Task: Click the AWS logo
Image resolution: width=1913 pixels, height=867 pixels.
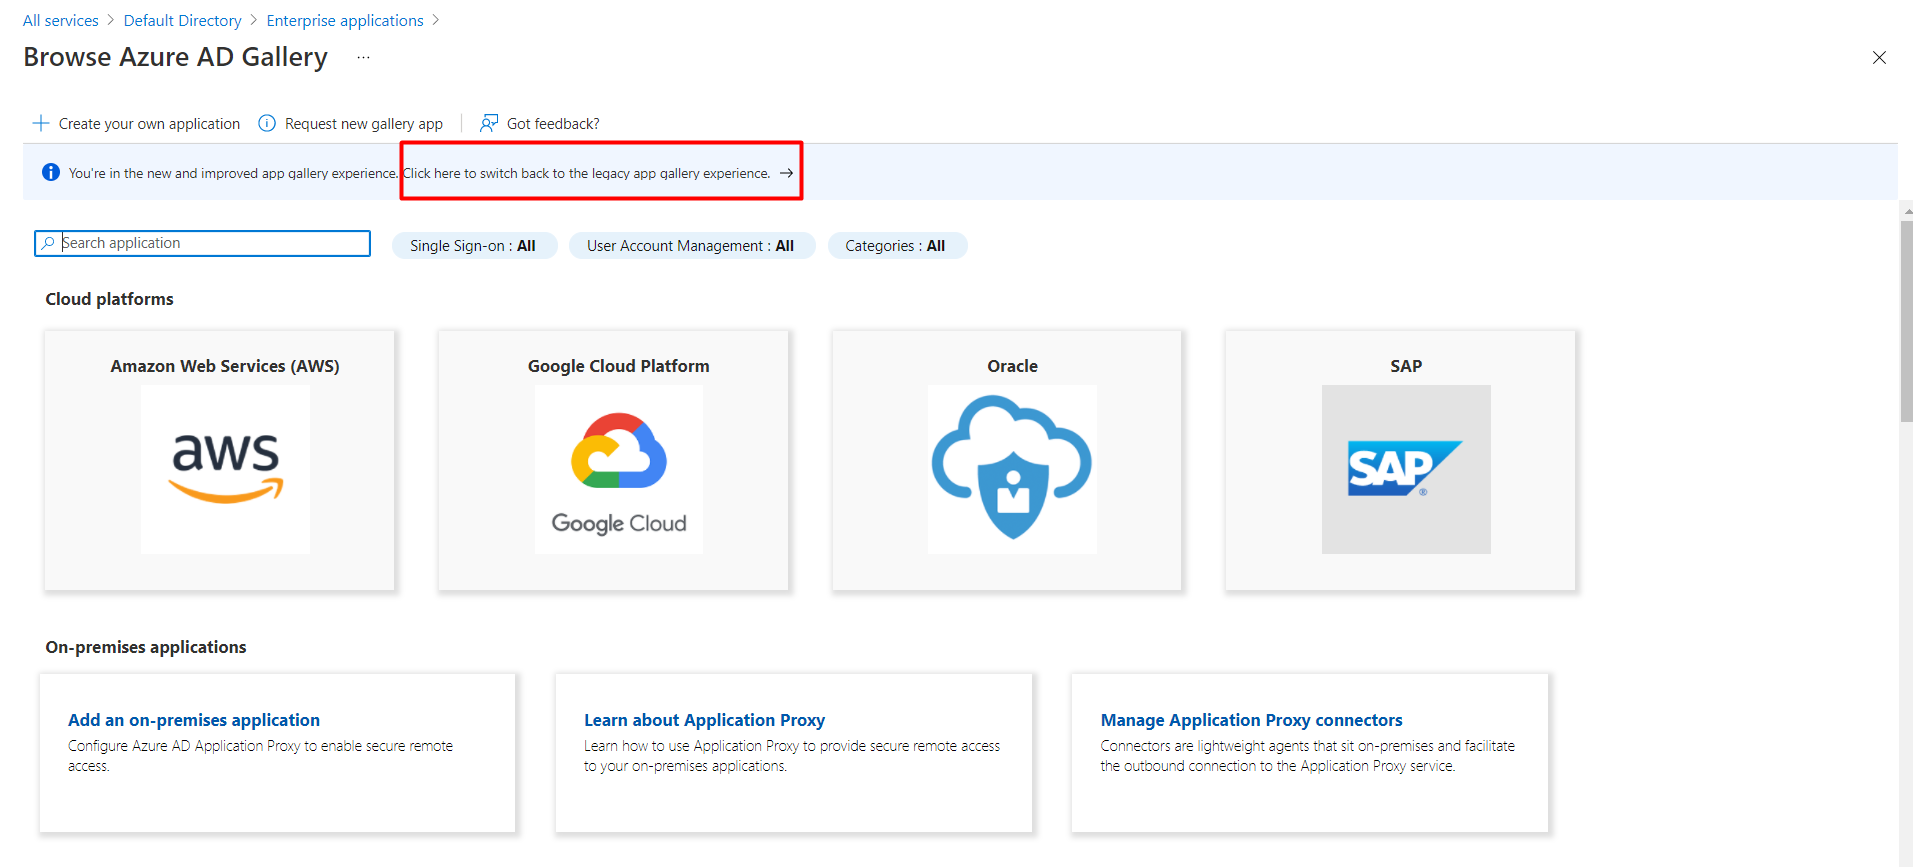Action: [x=225, y=469]
